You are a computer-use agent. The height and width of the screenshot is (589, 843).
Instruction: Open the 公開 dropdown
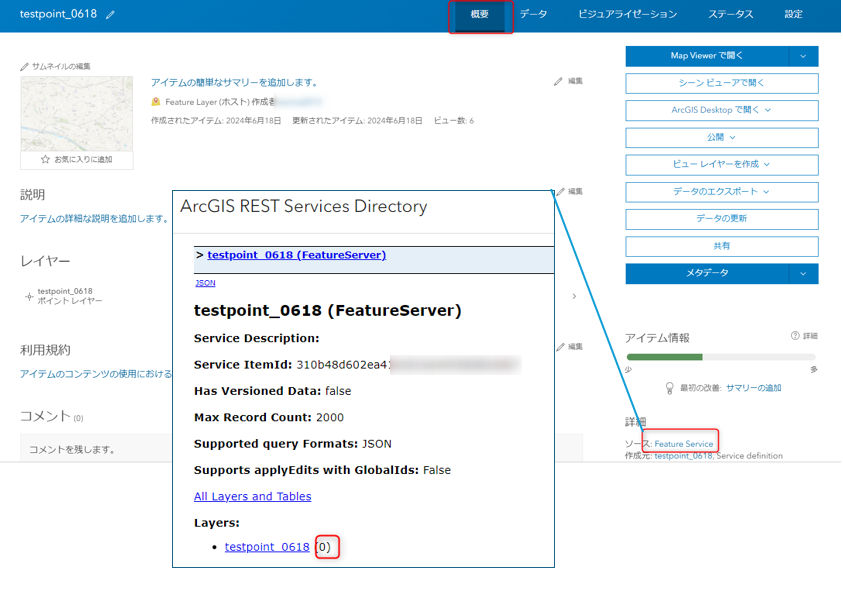[721, 138]
